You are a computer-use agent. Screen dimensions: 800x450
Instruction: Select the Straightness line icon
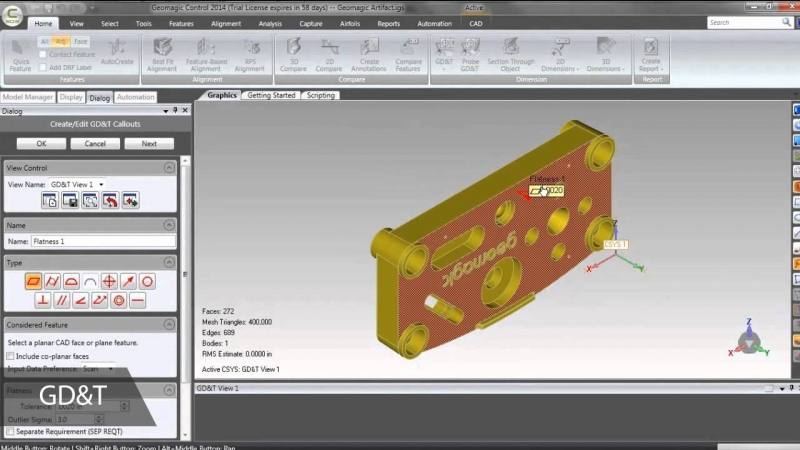pyautogui.click(x=138, y=301)
